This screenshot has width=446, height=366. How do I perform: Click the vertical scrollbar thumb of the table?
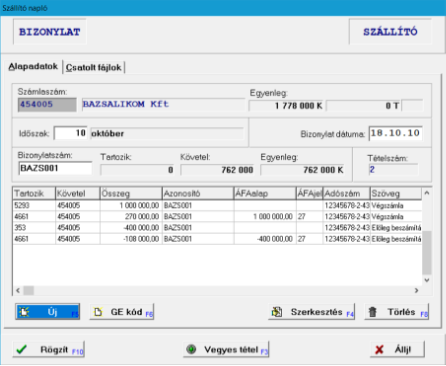427,252
